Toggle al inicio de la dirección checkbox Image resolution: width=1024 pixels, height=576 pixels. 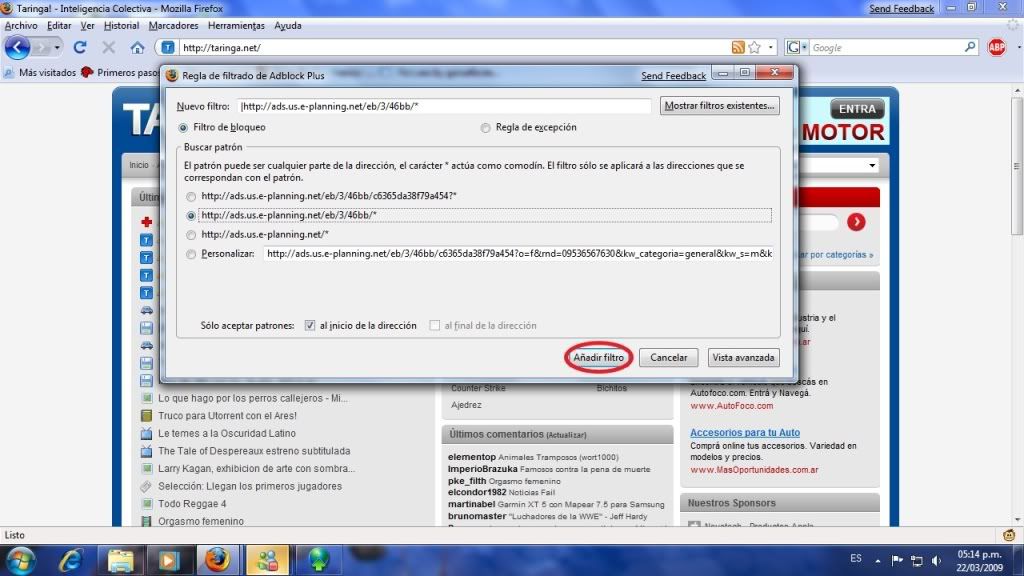click(310, 325)
